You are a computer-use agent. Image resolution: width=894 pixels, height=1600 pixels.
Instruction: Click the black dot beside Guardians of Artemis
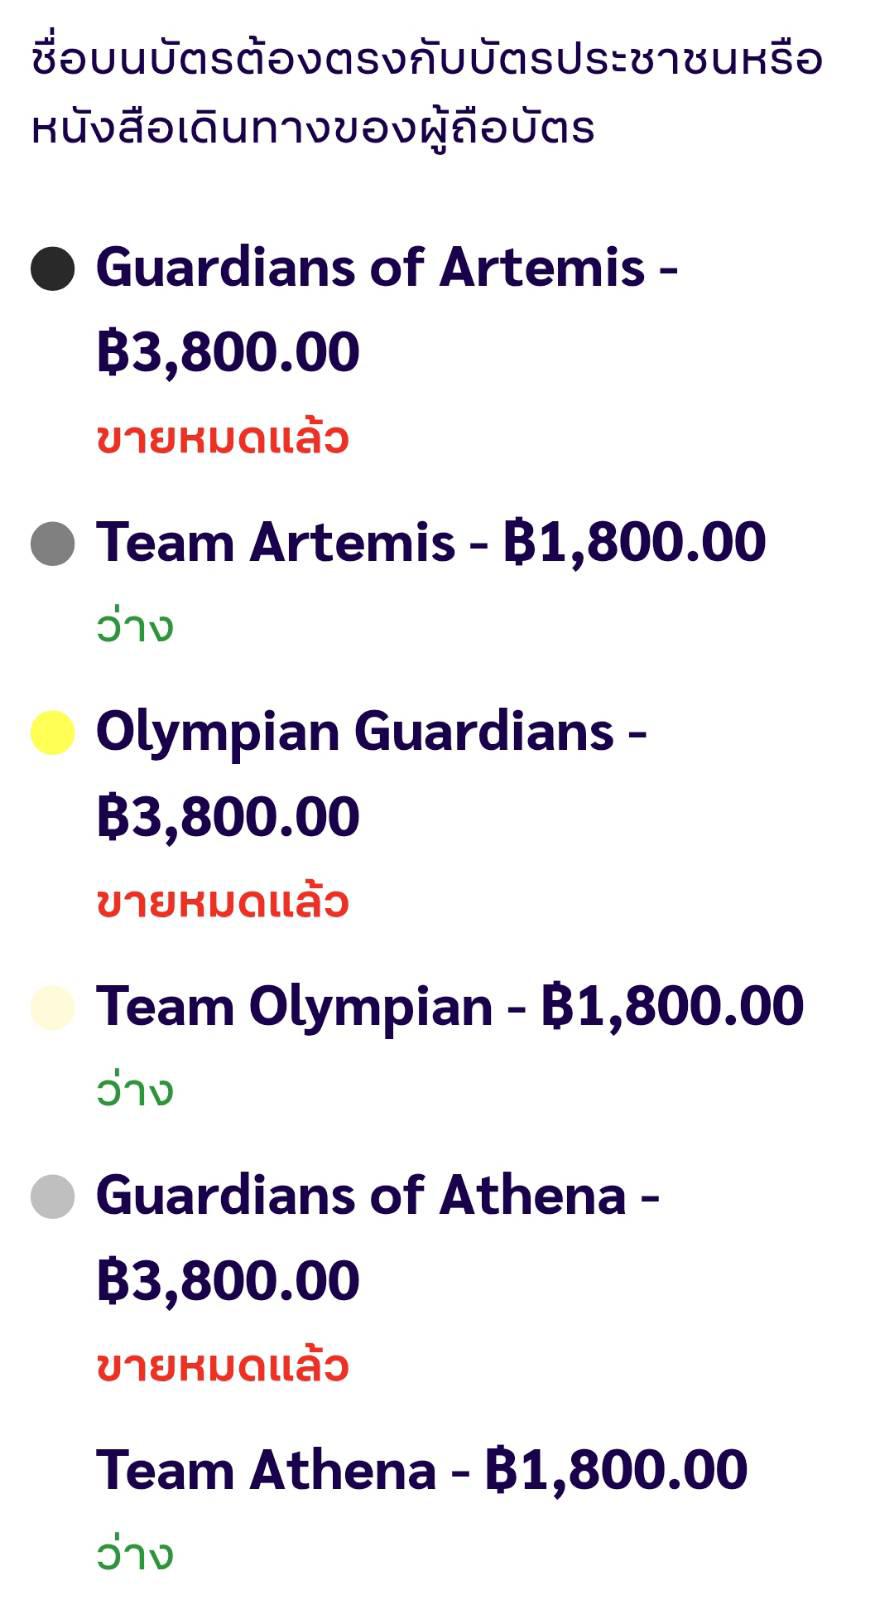tap(53, 268)
